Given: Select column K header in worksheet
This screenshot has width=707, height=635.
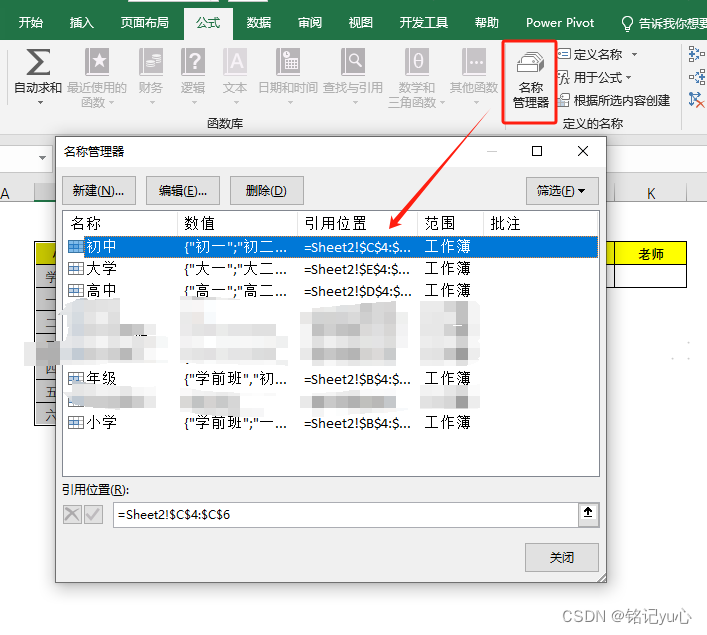Looking at the screenshot, I should click(651, 193).
